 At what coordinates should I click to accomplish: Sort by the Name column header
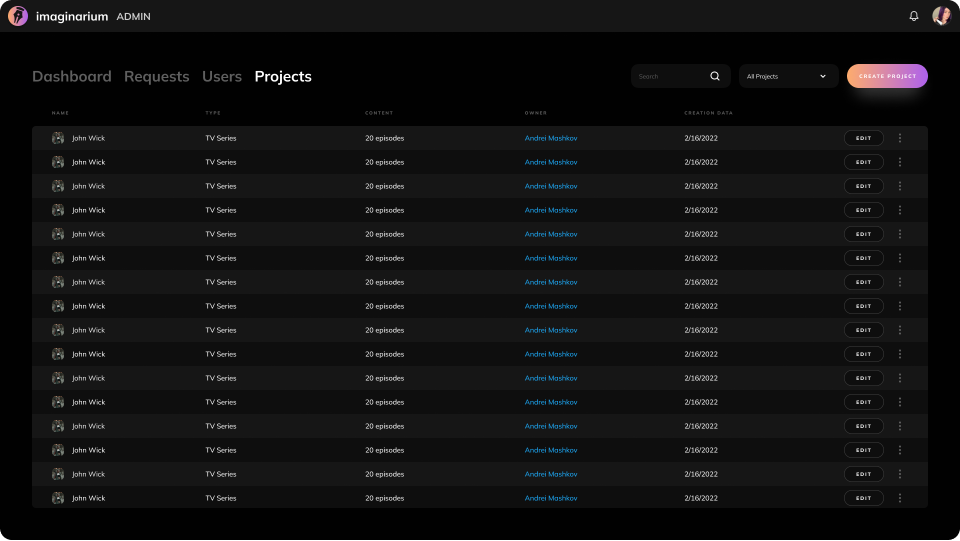[60, 113]
